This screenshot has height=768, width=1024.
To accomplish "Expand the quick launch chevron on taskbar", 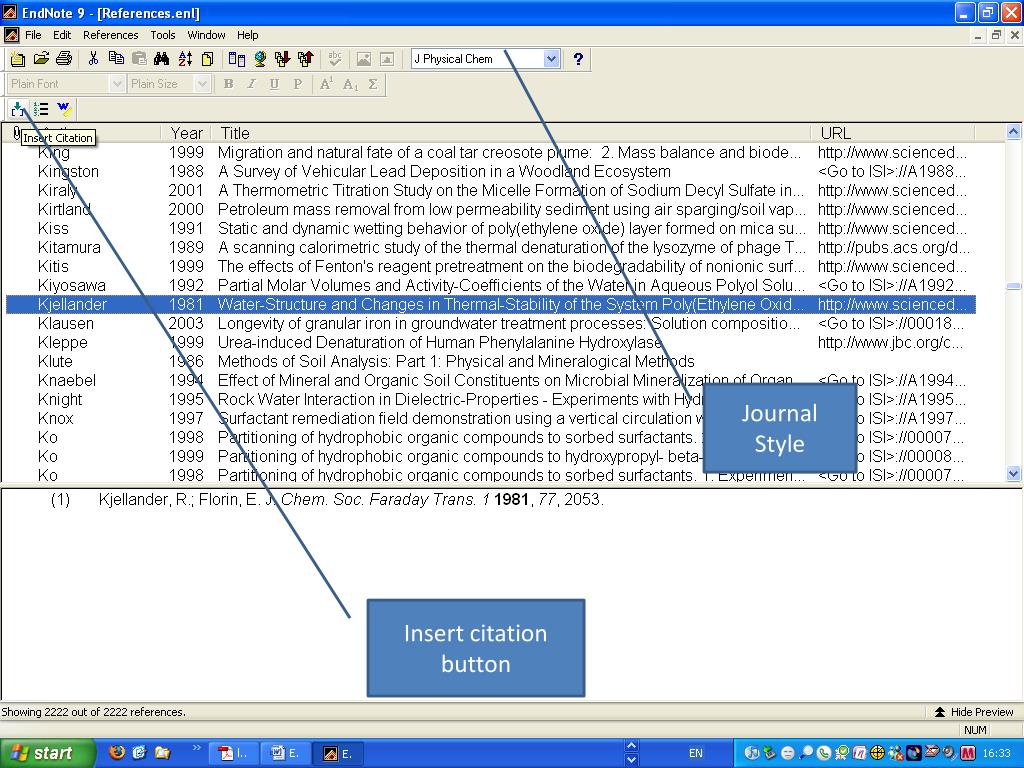I will [196, 748].
